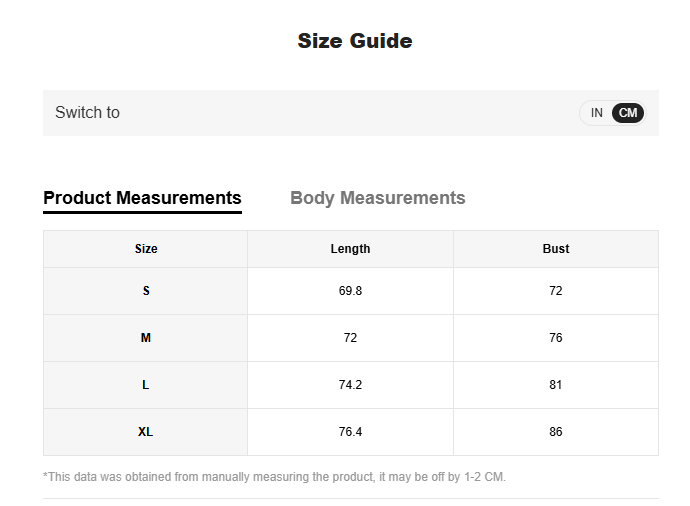Click the Size column header
The image size is (690, 506).
click(x=146, y=249)
